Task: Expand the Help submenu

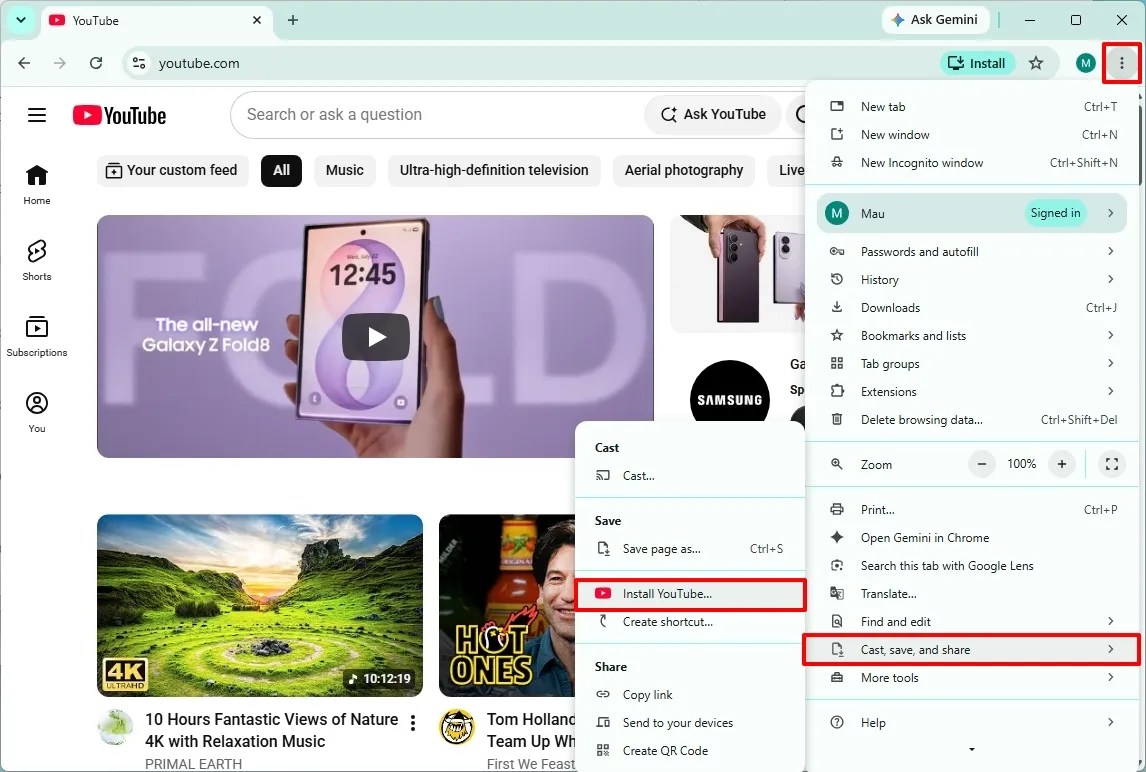Action: (972, 722)
